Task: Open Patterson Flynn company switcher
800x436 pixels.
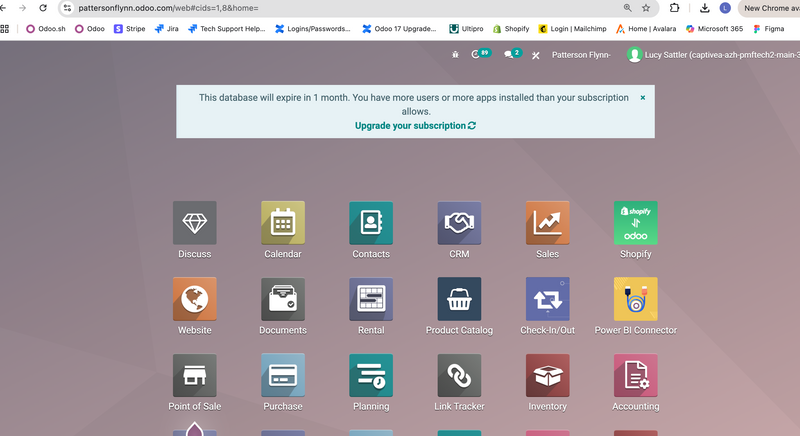Action: (581, 55)
